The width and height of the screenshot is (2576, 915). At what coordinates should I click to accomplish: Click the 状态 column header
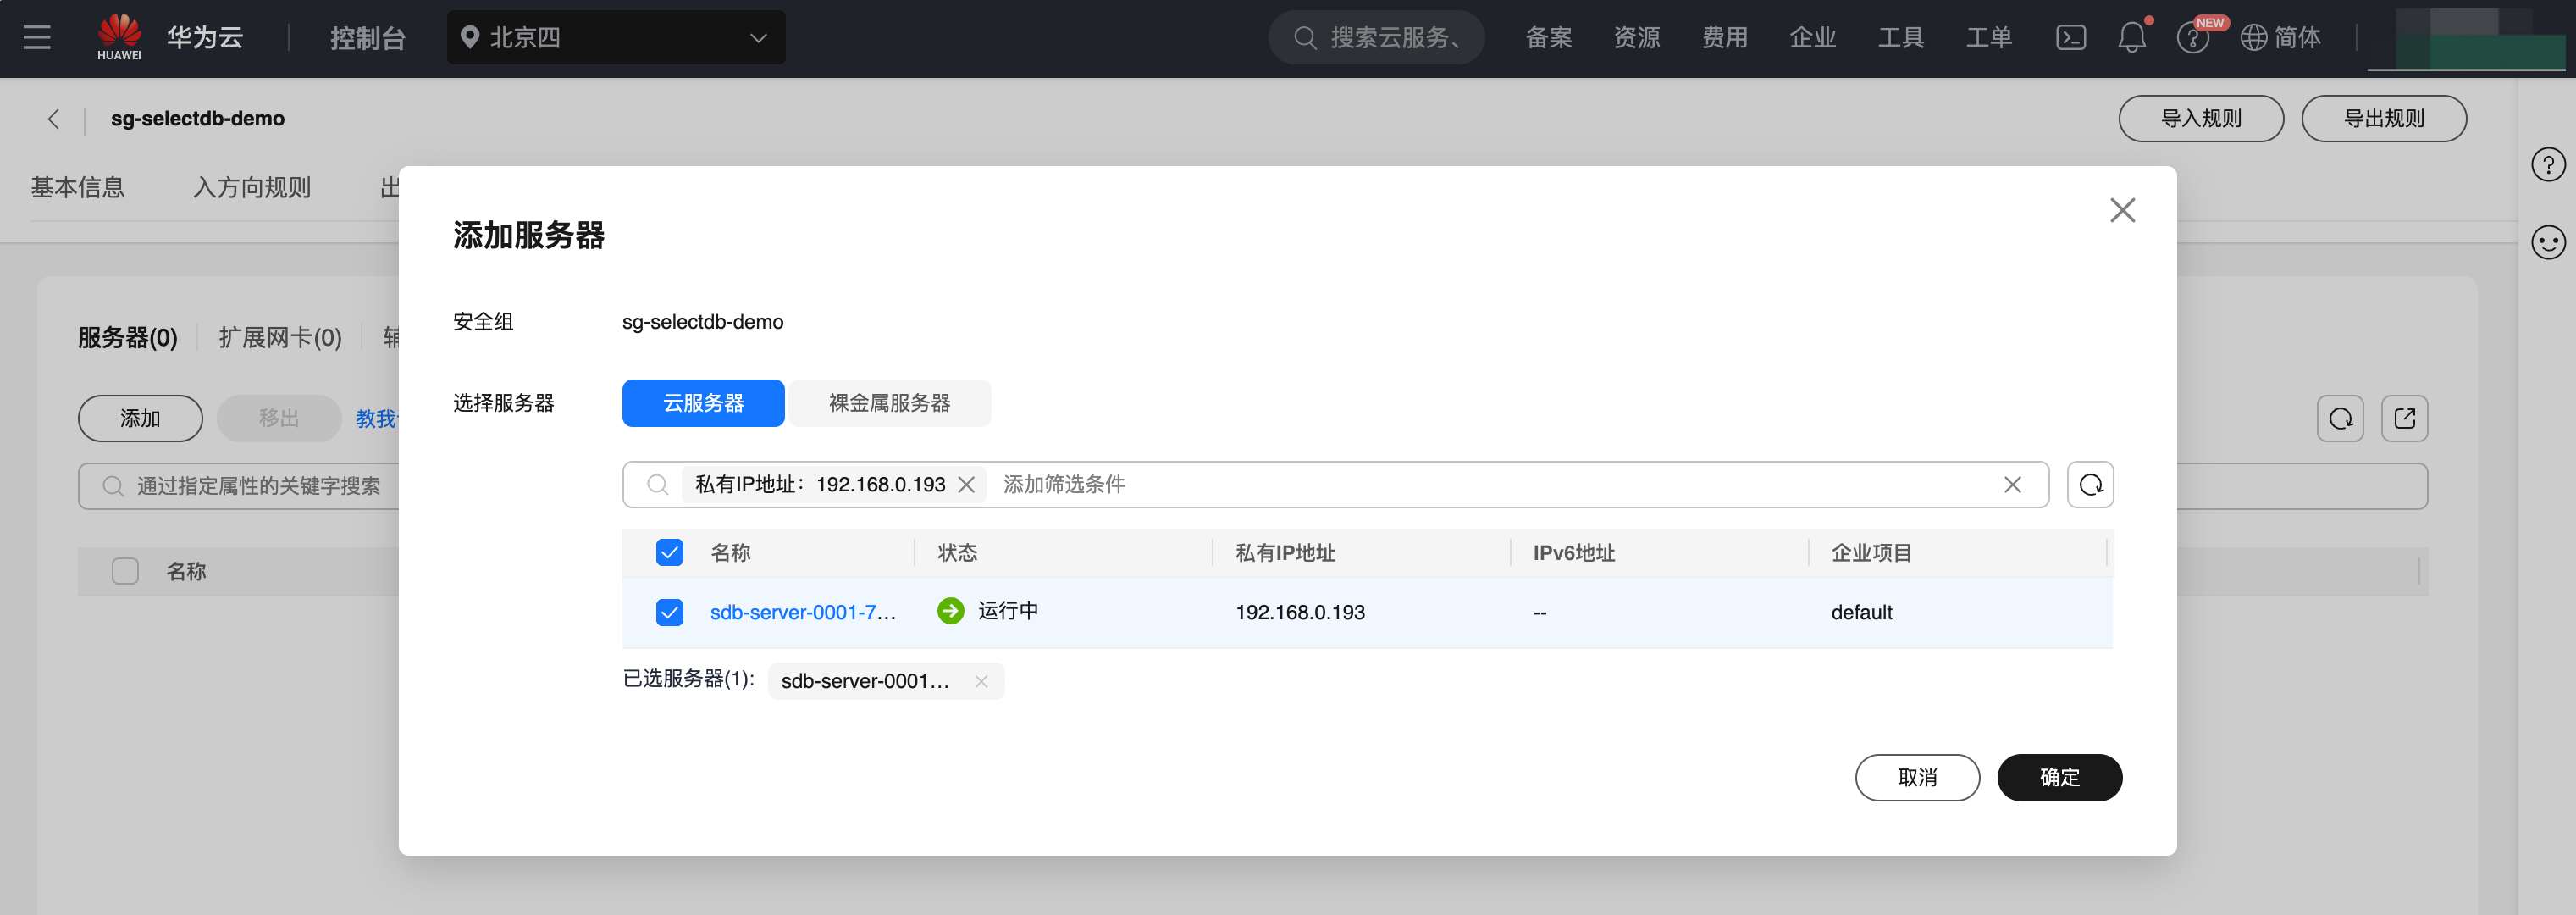pos(957,553)
